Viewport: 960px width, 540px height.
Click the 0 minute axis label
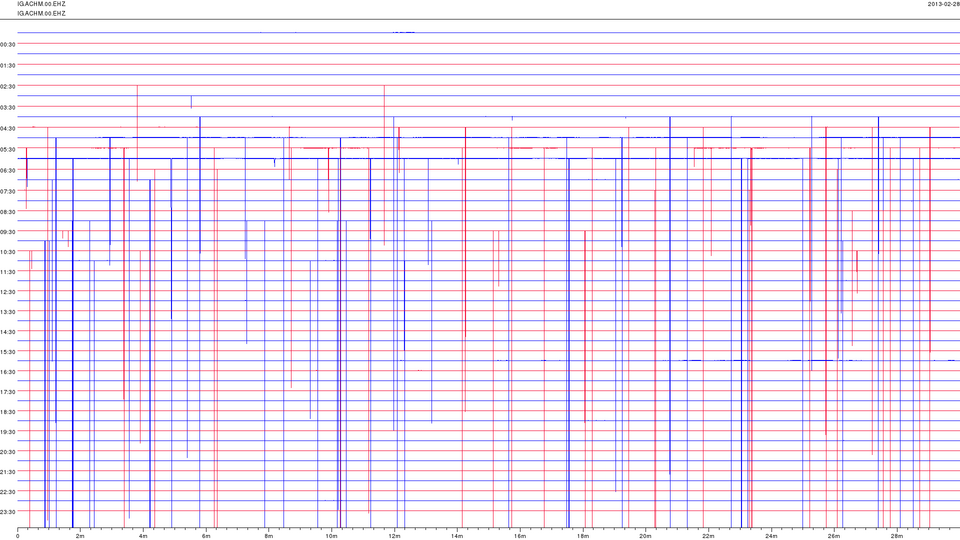pyautogui.click(x=18, y=536)
